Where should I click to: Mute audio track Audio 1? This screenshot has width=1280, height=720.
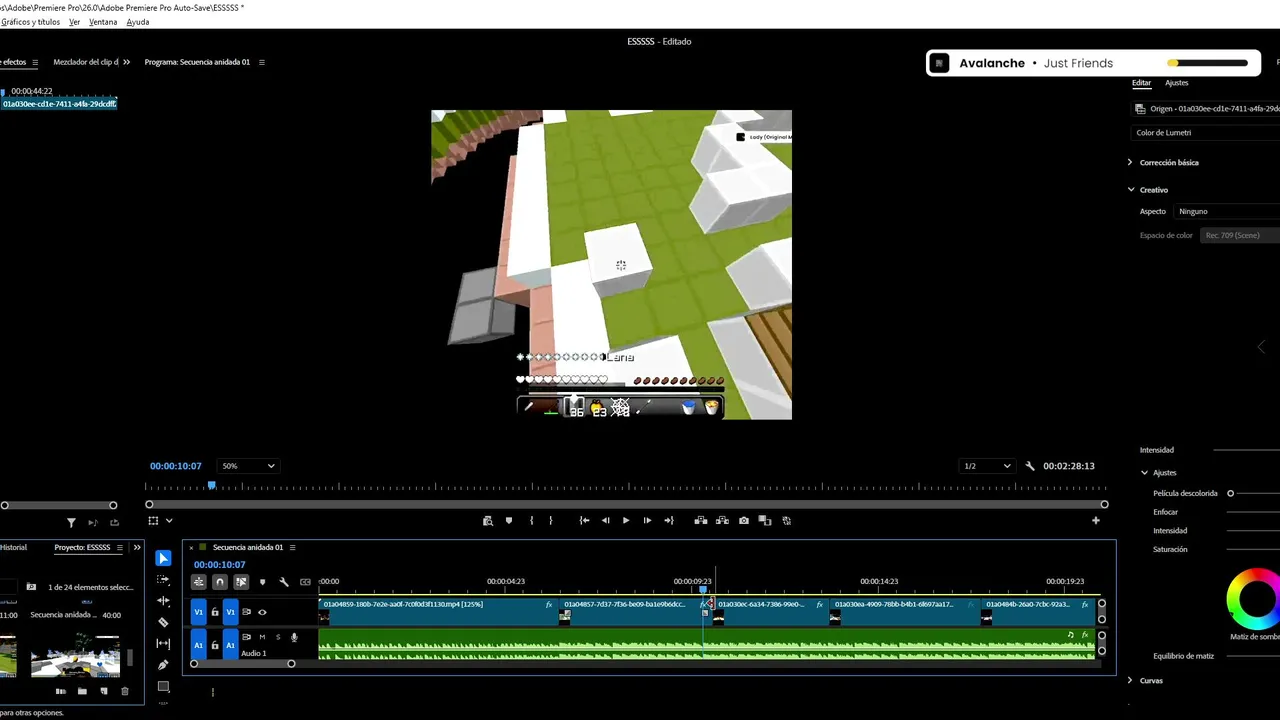pos(262,637)
